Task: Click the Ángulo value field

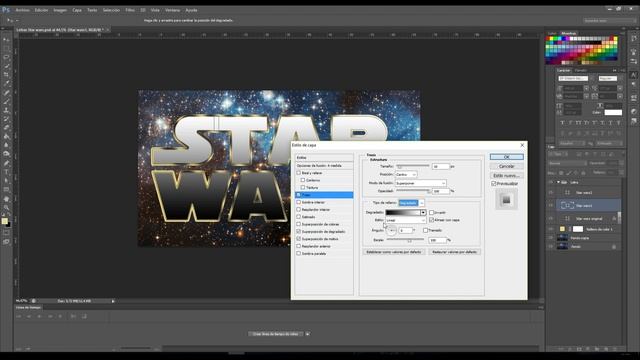Action: [x=406, y=230]
